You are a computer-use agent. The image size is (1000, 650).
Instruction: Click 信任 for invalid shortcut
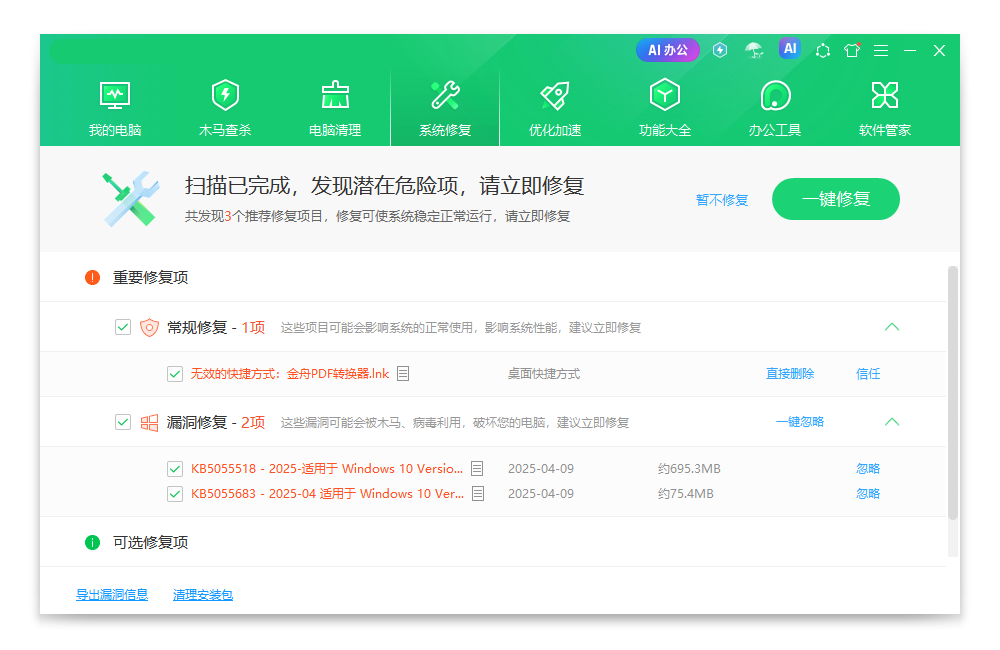point(868,374)
